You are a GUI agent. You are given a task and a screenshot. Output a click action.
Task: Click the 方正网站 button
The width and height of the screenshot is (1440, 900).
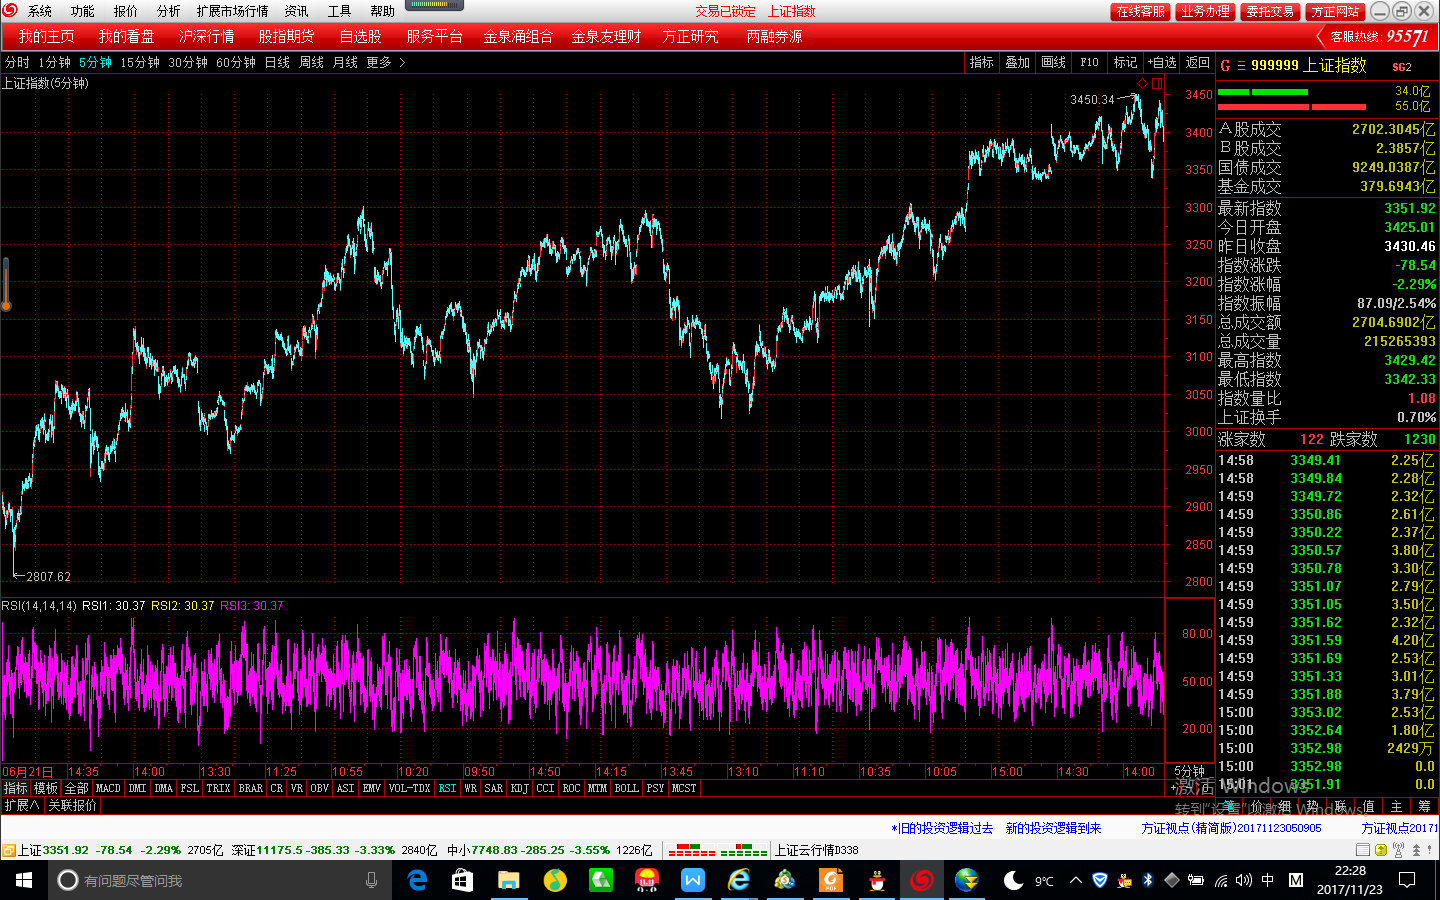point(1335,12)
